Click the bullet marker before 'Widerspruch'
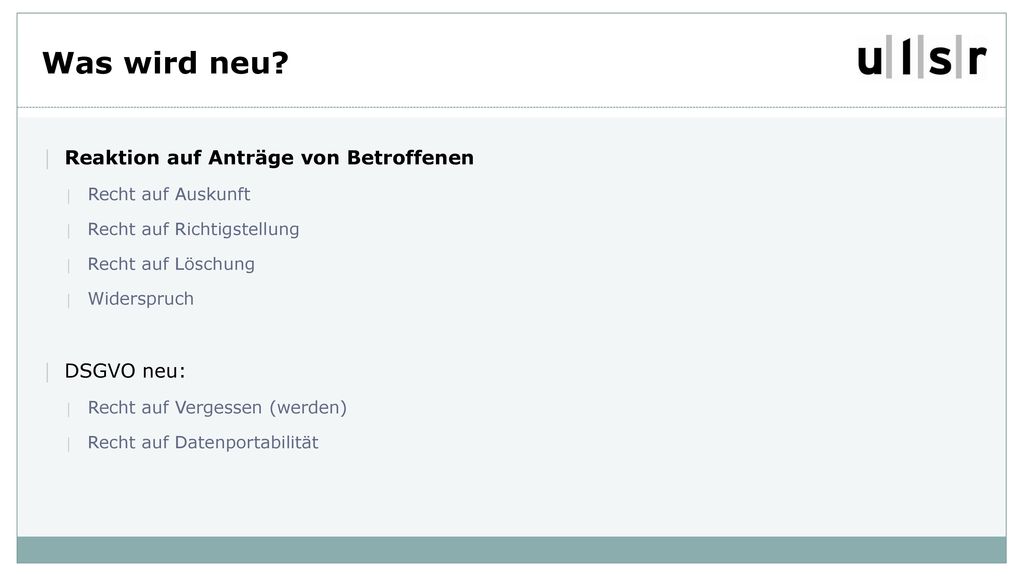The width and height of the screenshot is (1024, 576). pyautogui.click(x=69, y=300)
